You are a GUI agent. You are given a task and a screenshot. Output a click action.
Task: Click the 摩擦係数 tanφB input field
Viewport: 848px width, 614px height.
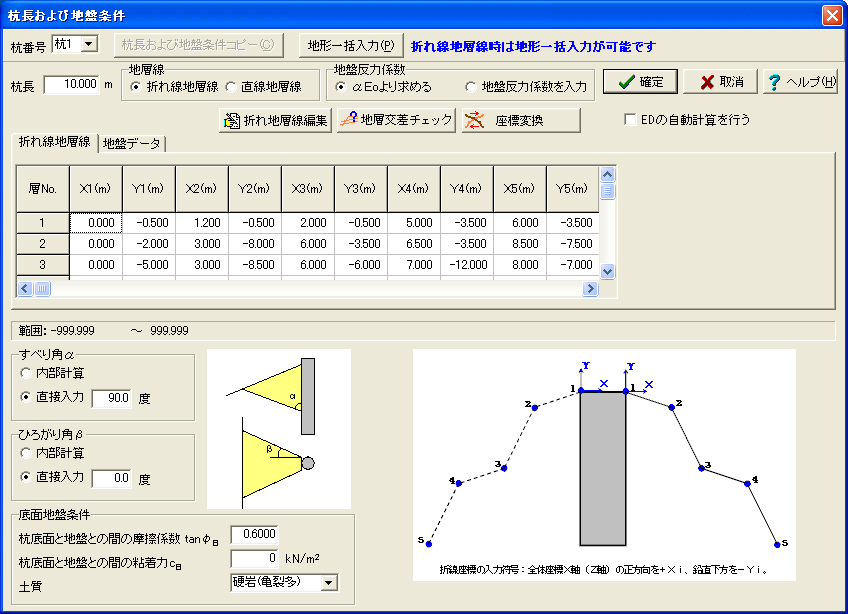[x=254, y=534]
